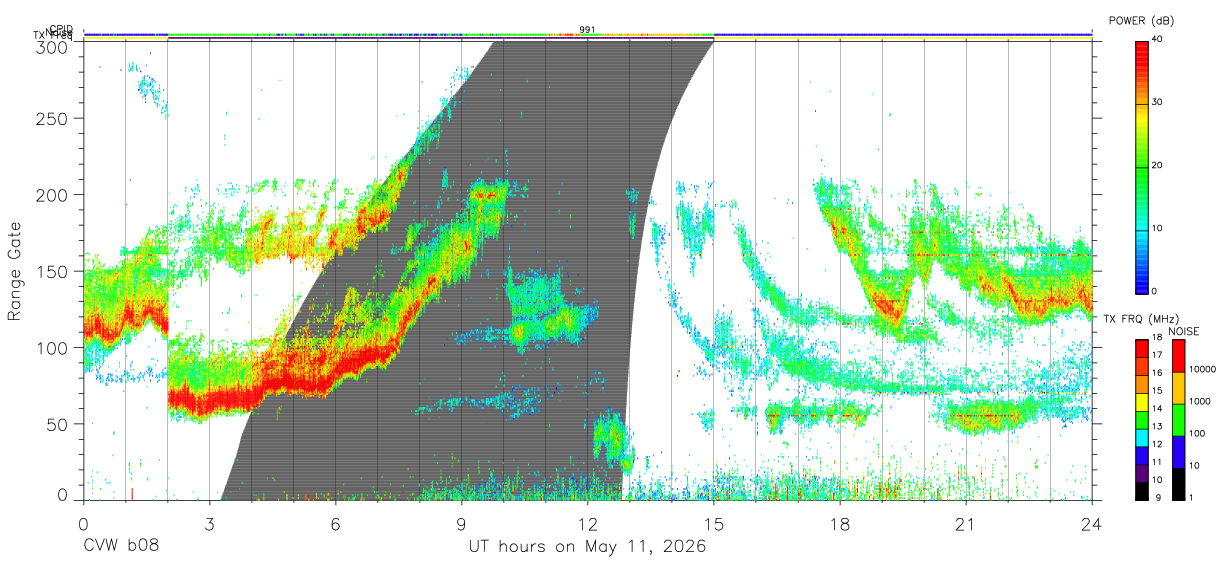
Task: Click the "50" range gate tick label
Action: pos(55,423)
